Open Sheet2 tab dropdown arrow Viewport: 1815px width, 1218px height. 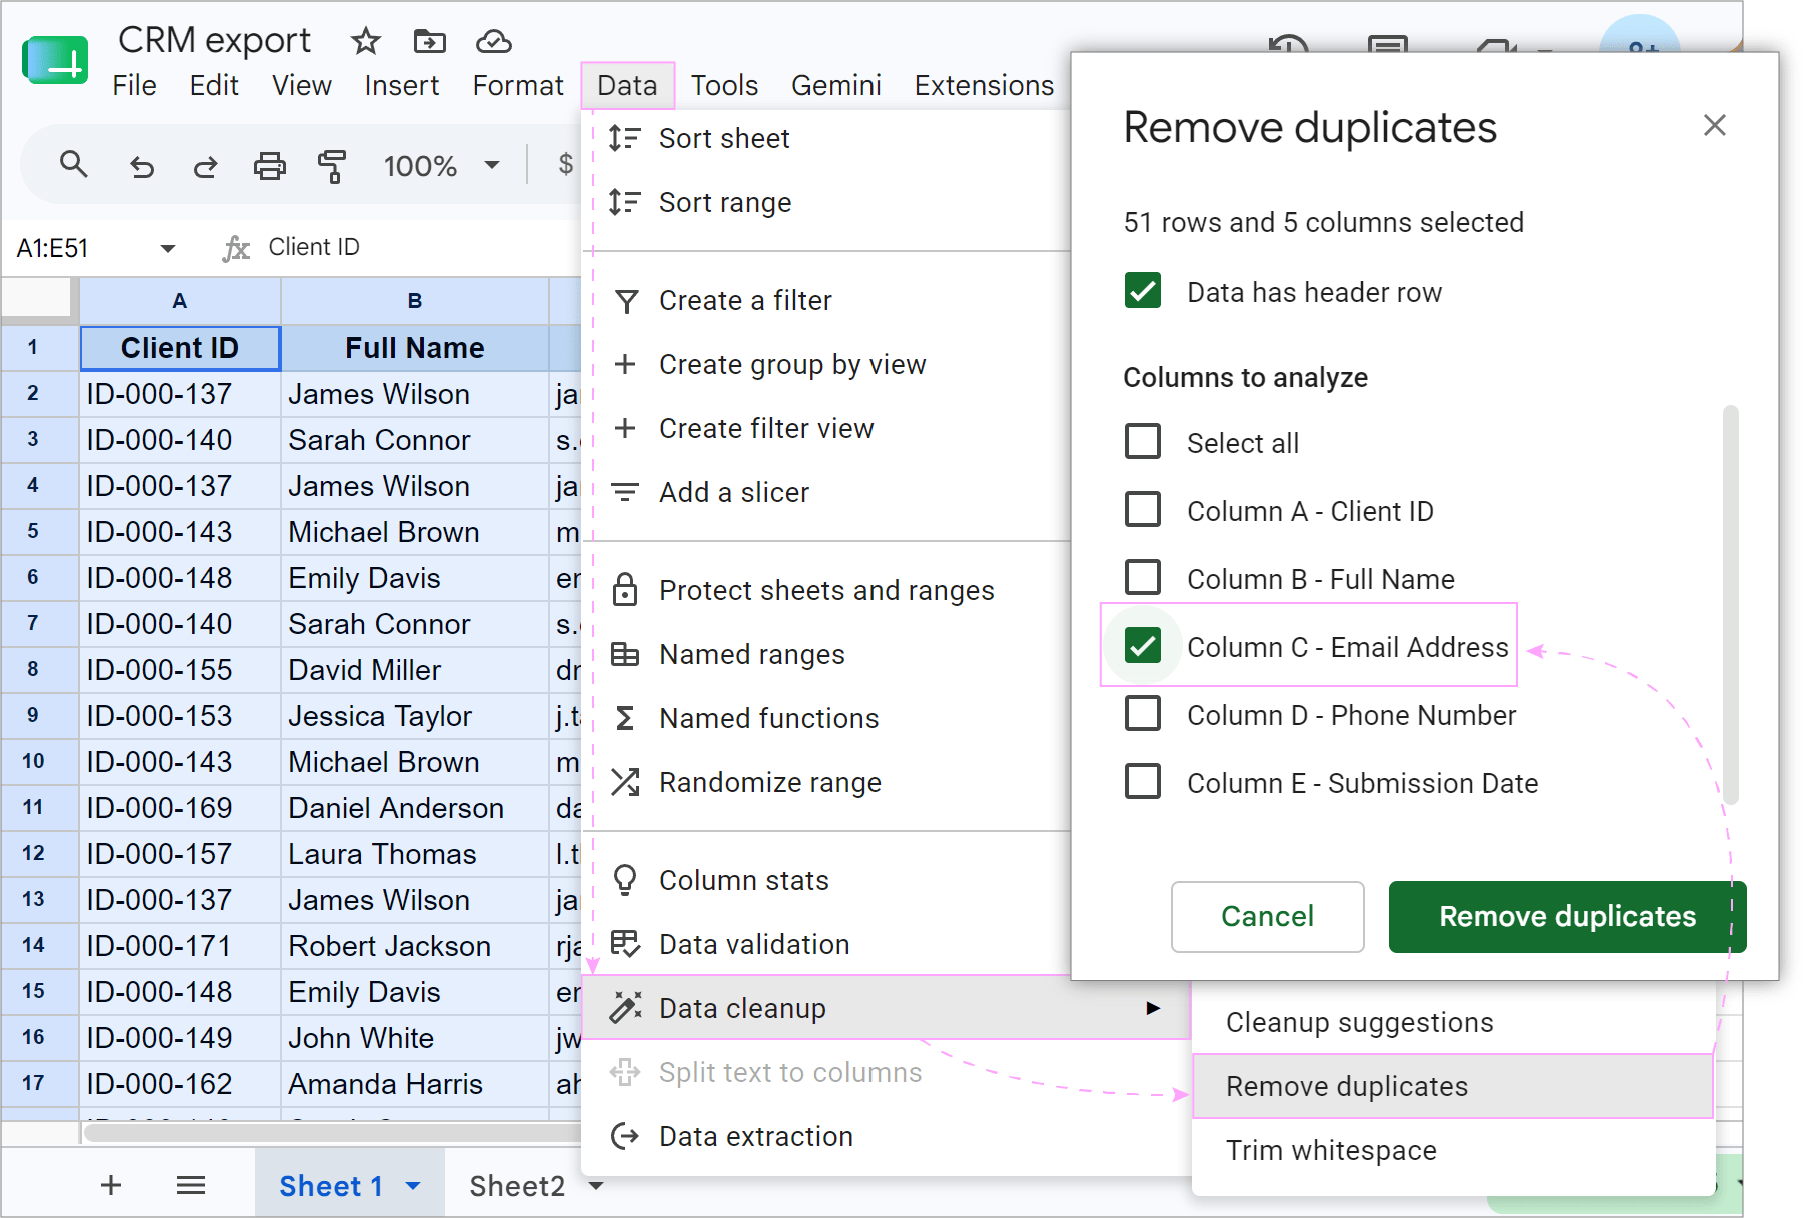(x=597, y=1186)
